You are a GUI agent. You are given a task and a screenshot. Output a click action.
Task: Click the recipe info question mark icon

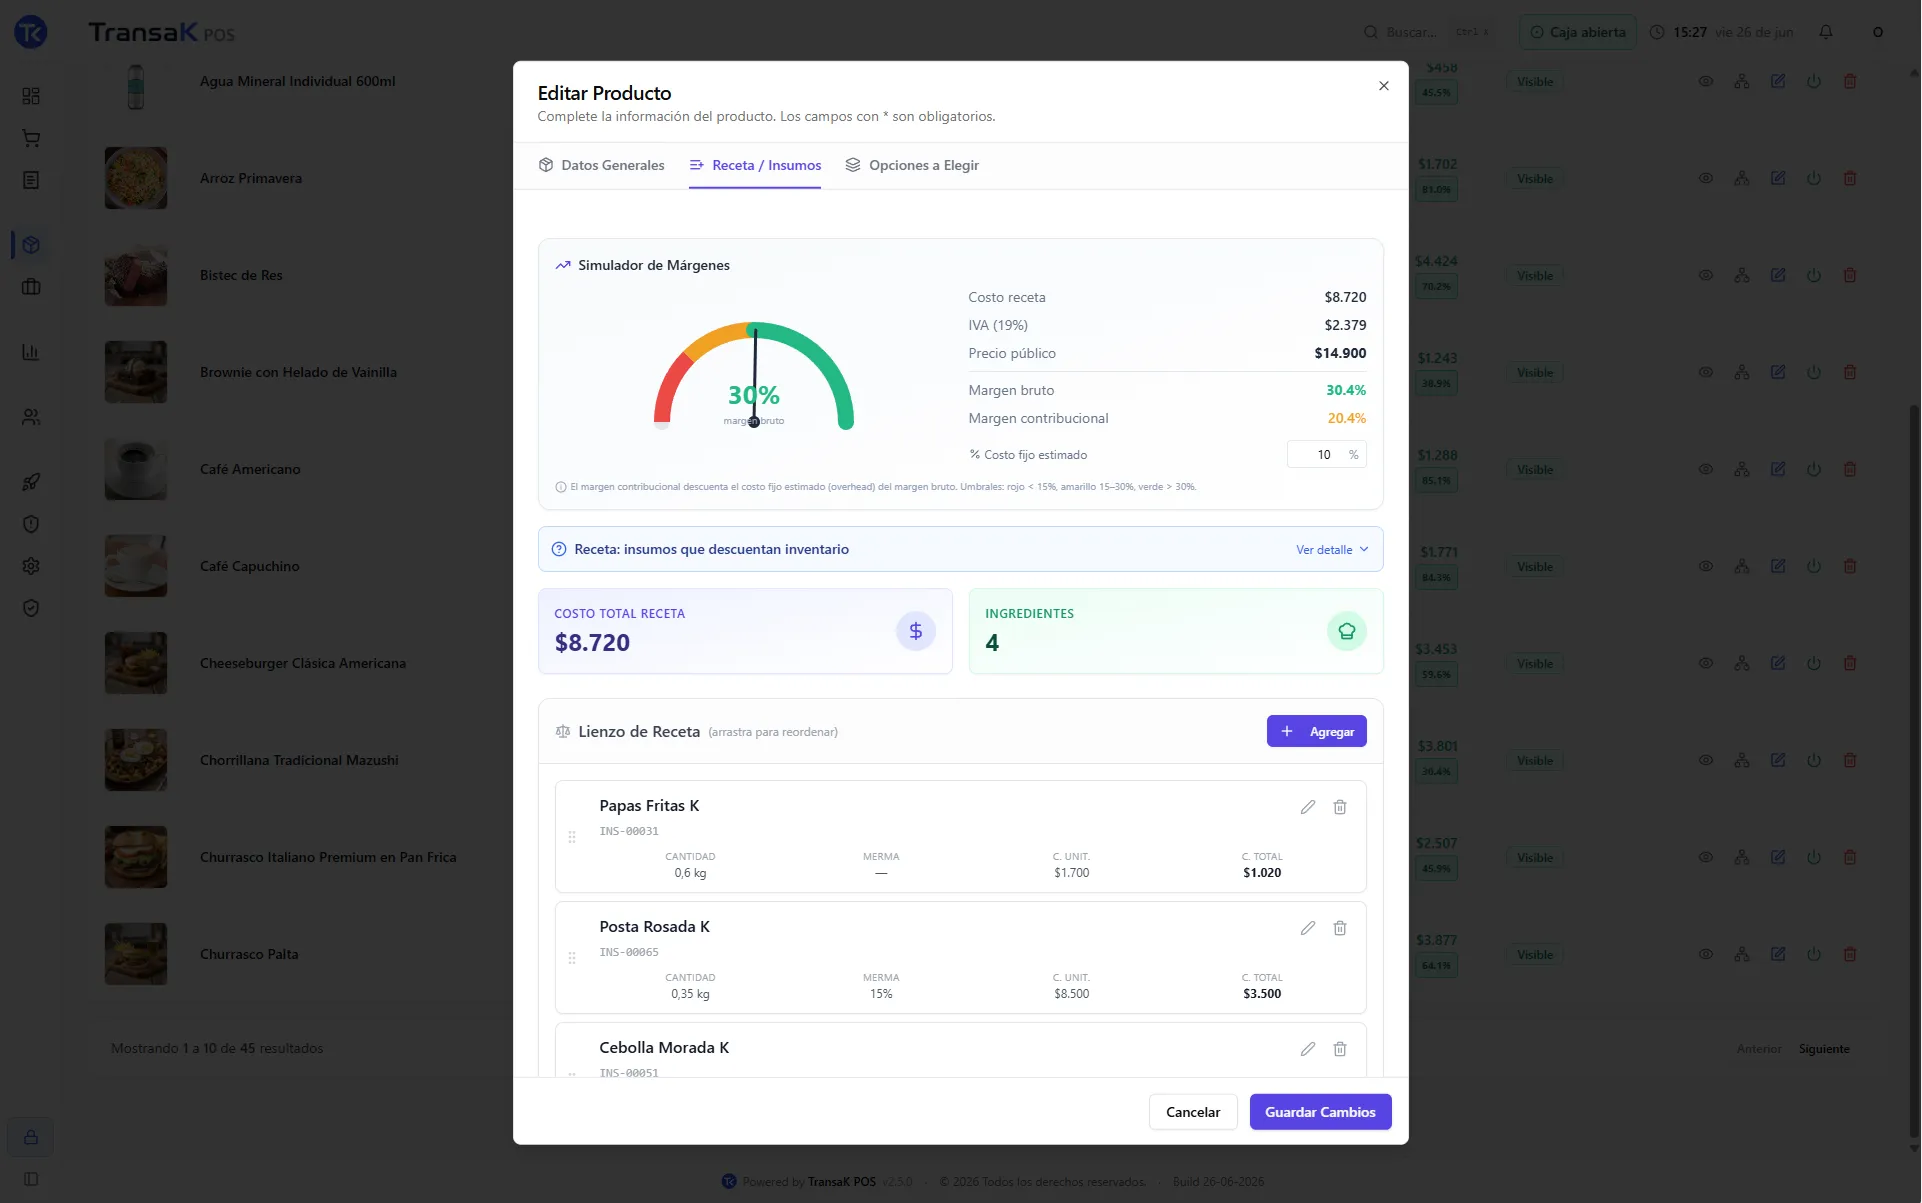(x=559, y=550)
